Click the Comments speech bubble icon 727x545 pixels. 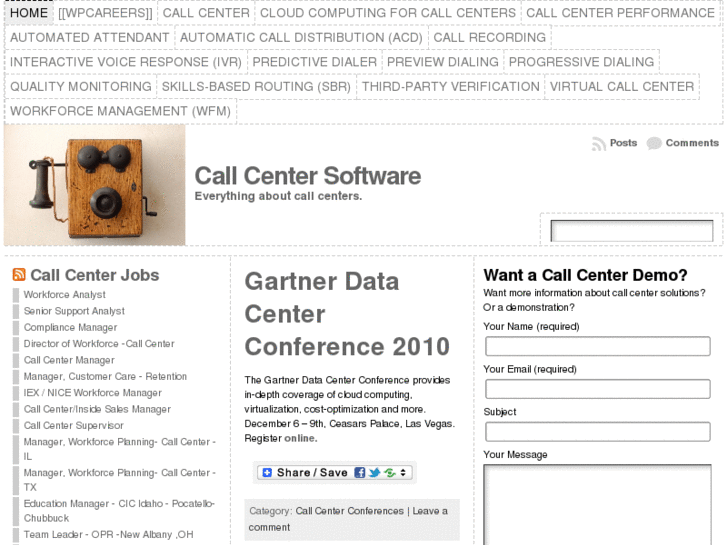tap(654, 143)
